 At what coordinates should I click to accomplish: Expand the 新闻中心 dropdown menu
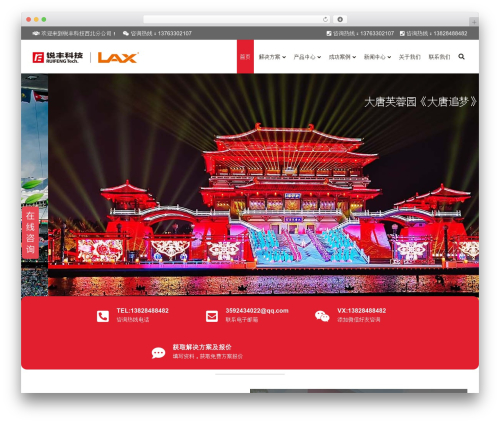(377, 57)
